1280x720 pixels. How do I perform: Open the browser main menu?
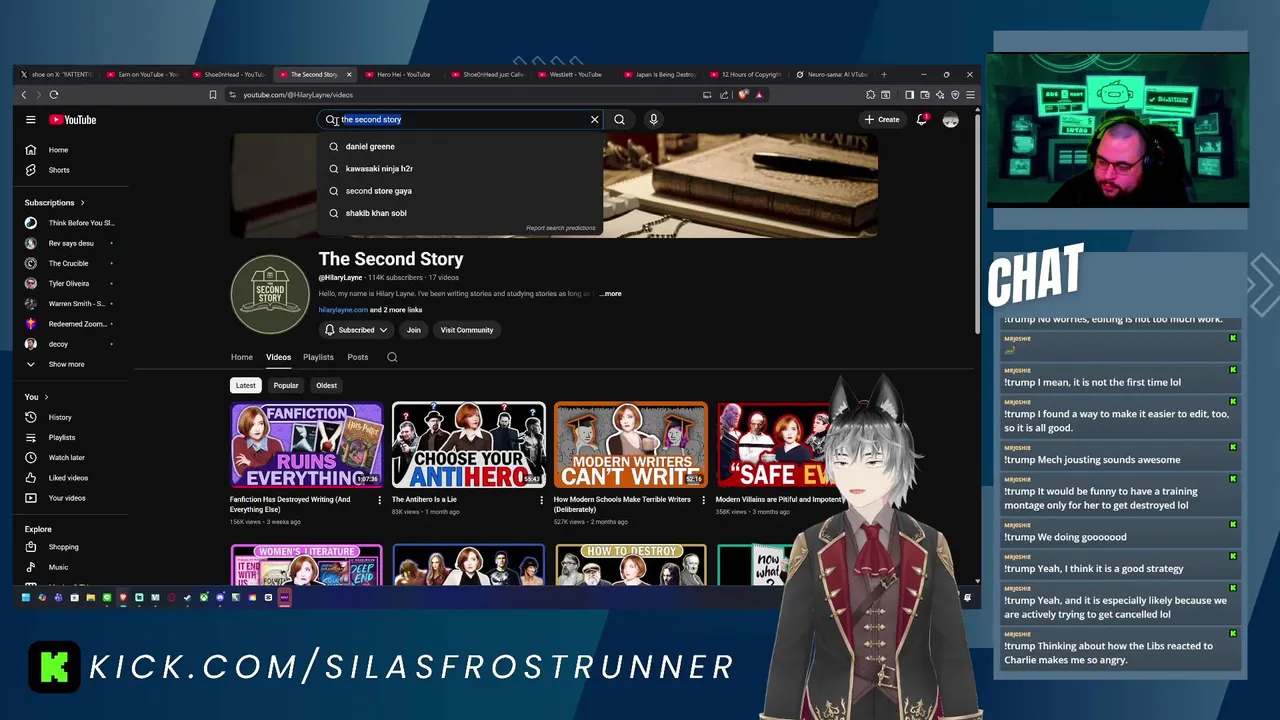970,95
